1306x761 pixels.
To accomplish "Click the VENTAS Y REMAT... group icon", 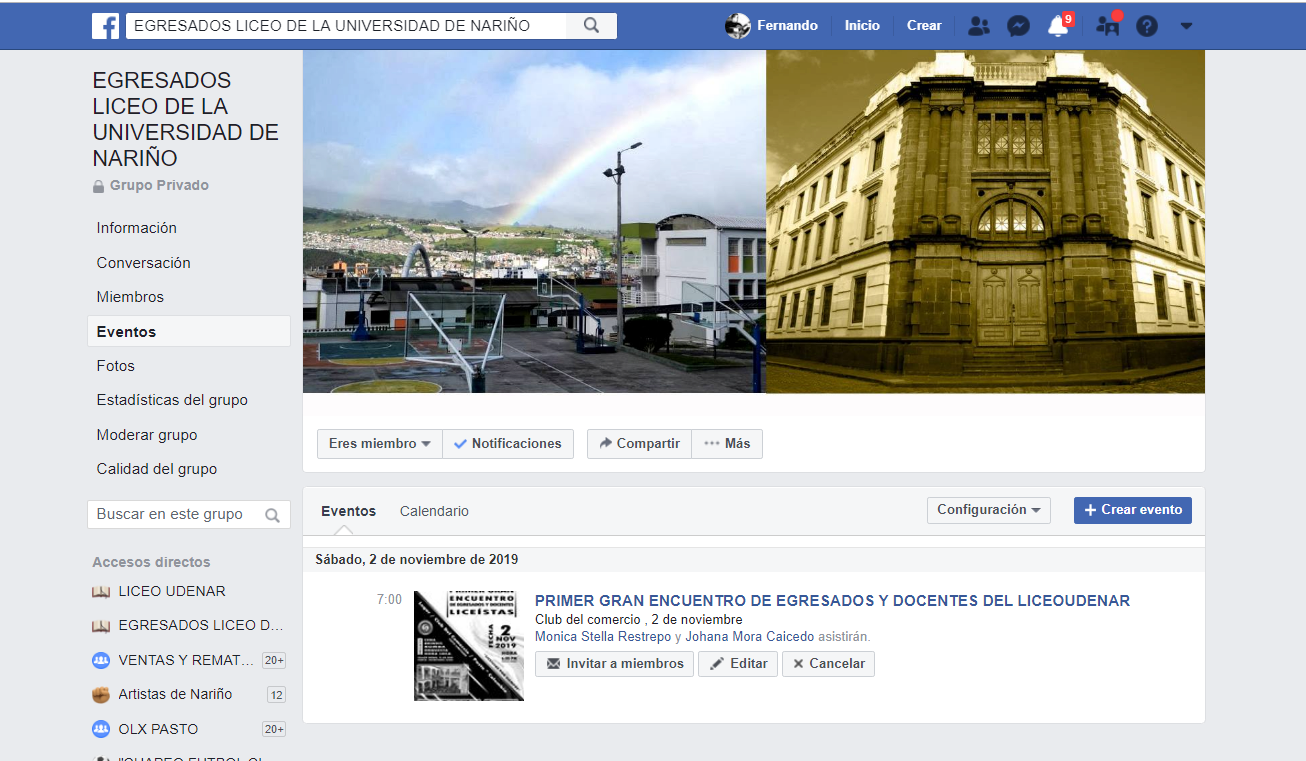I will coord(101,660).
